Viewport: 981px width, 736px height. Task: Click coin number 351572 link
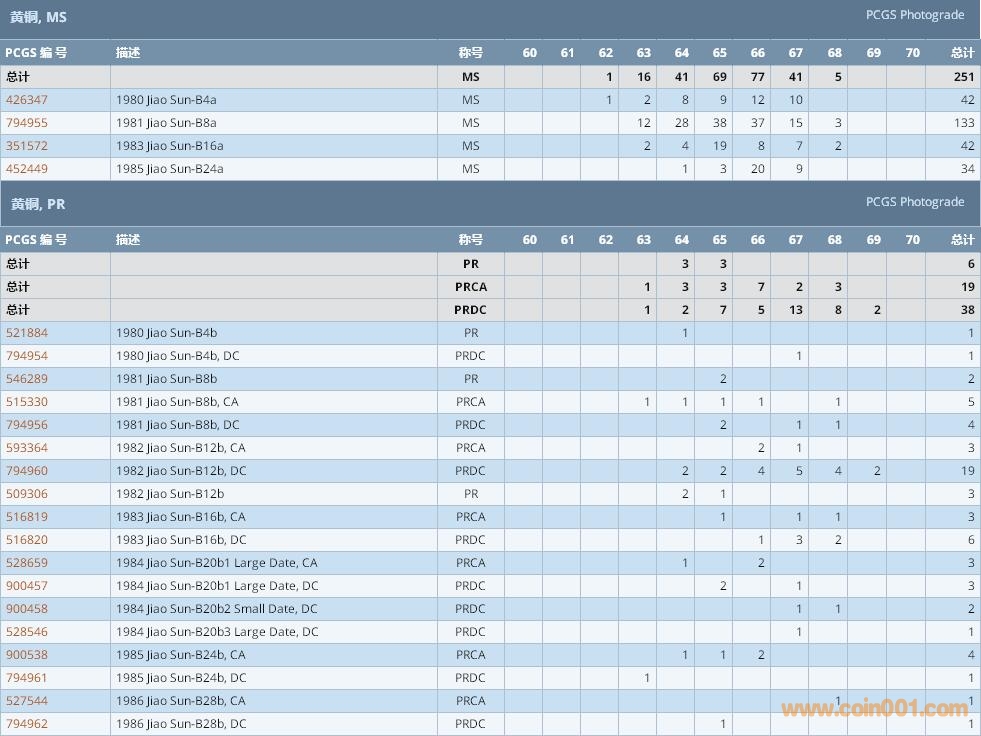point(27,146)
